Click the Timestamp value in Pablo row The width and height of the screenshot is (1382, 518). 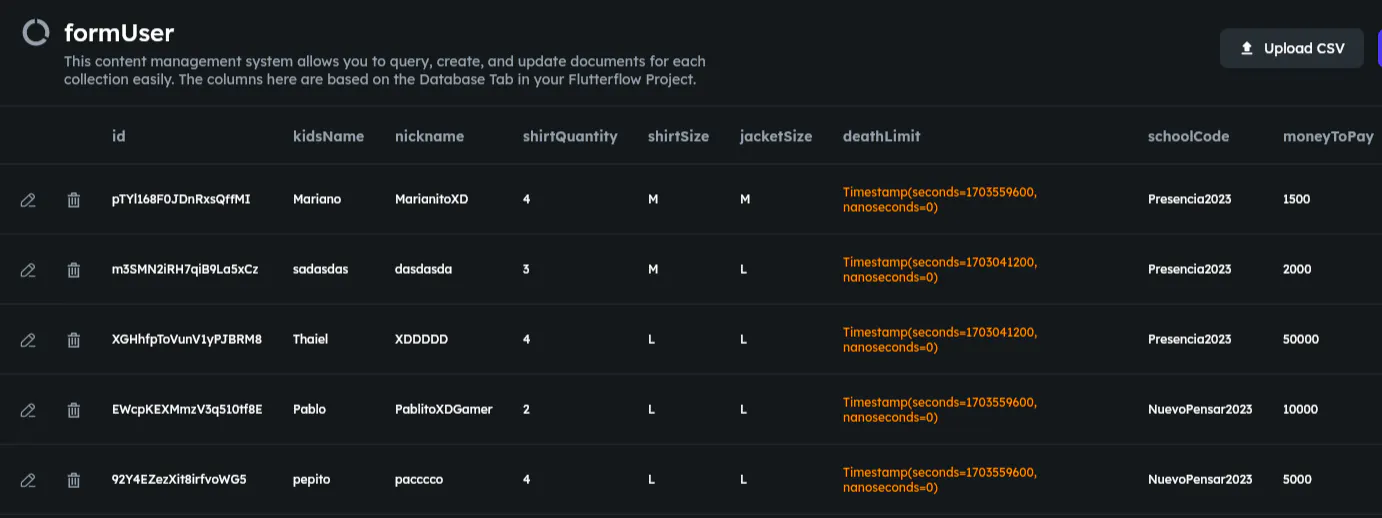[x=939, y=409]
